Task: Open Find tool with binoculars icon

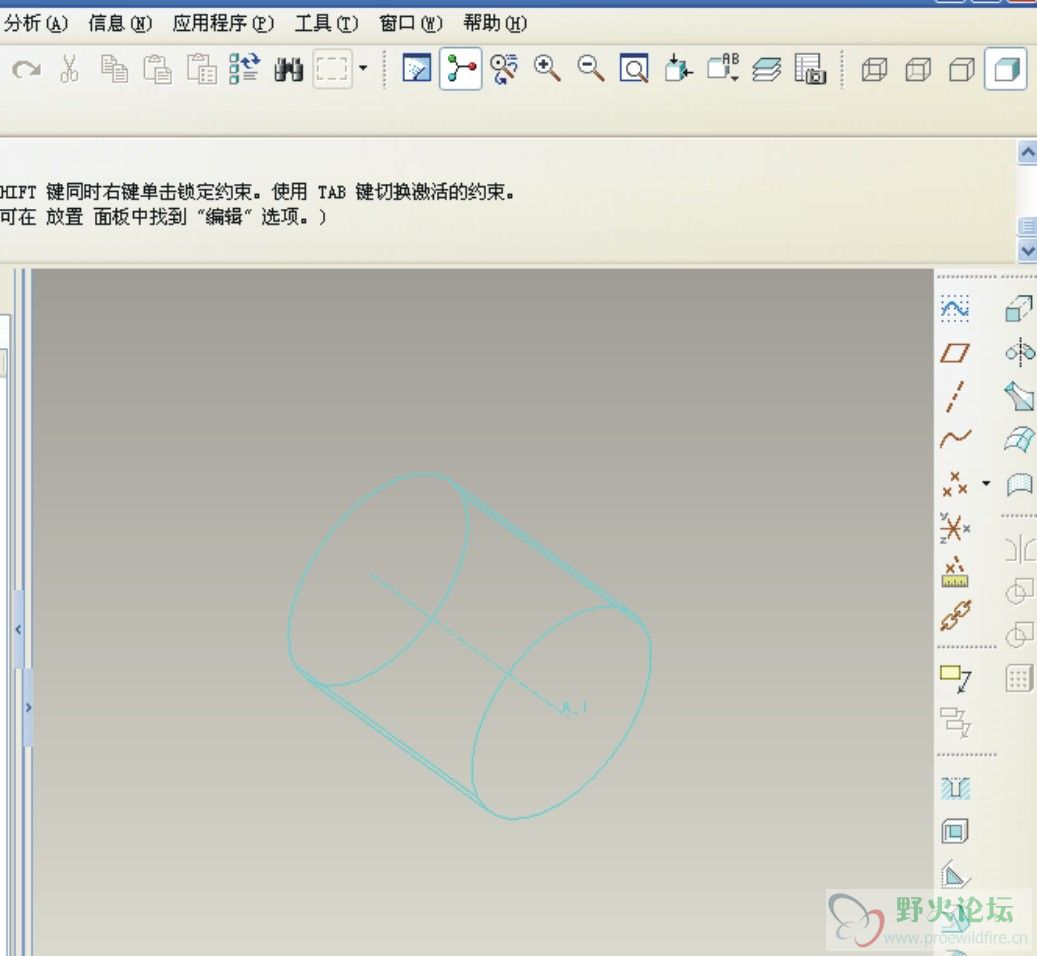Action: point(288,69)
